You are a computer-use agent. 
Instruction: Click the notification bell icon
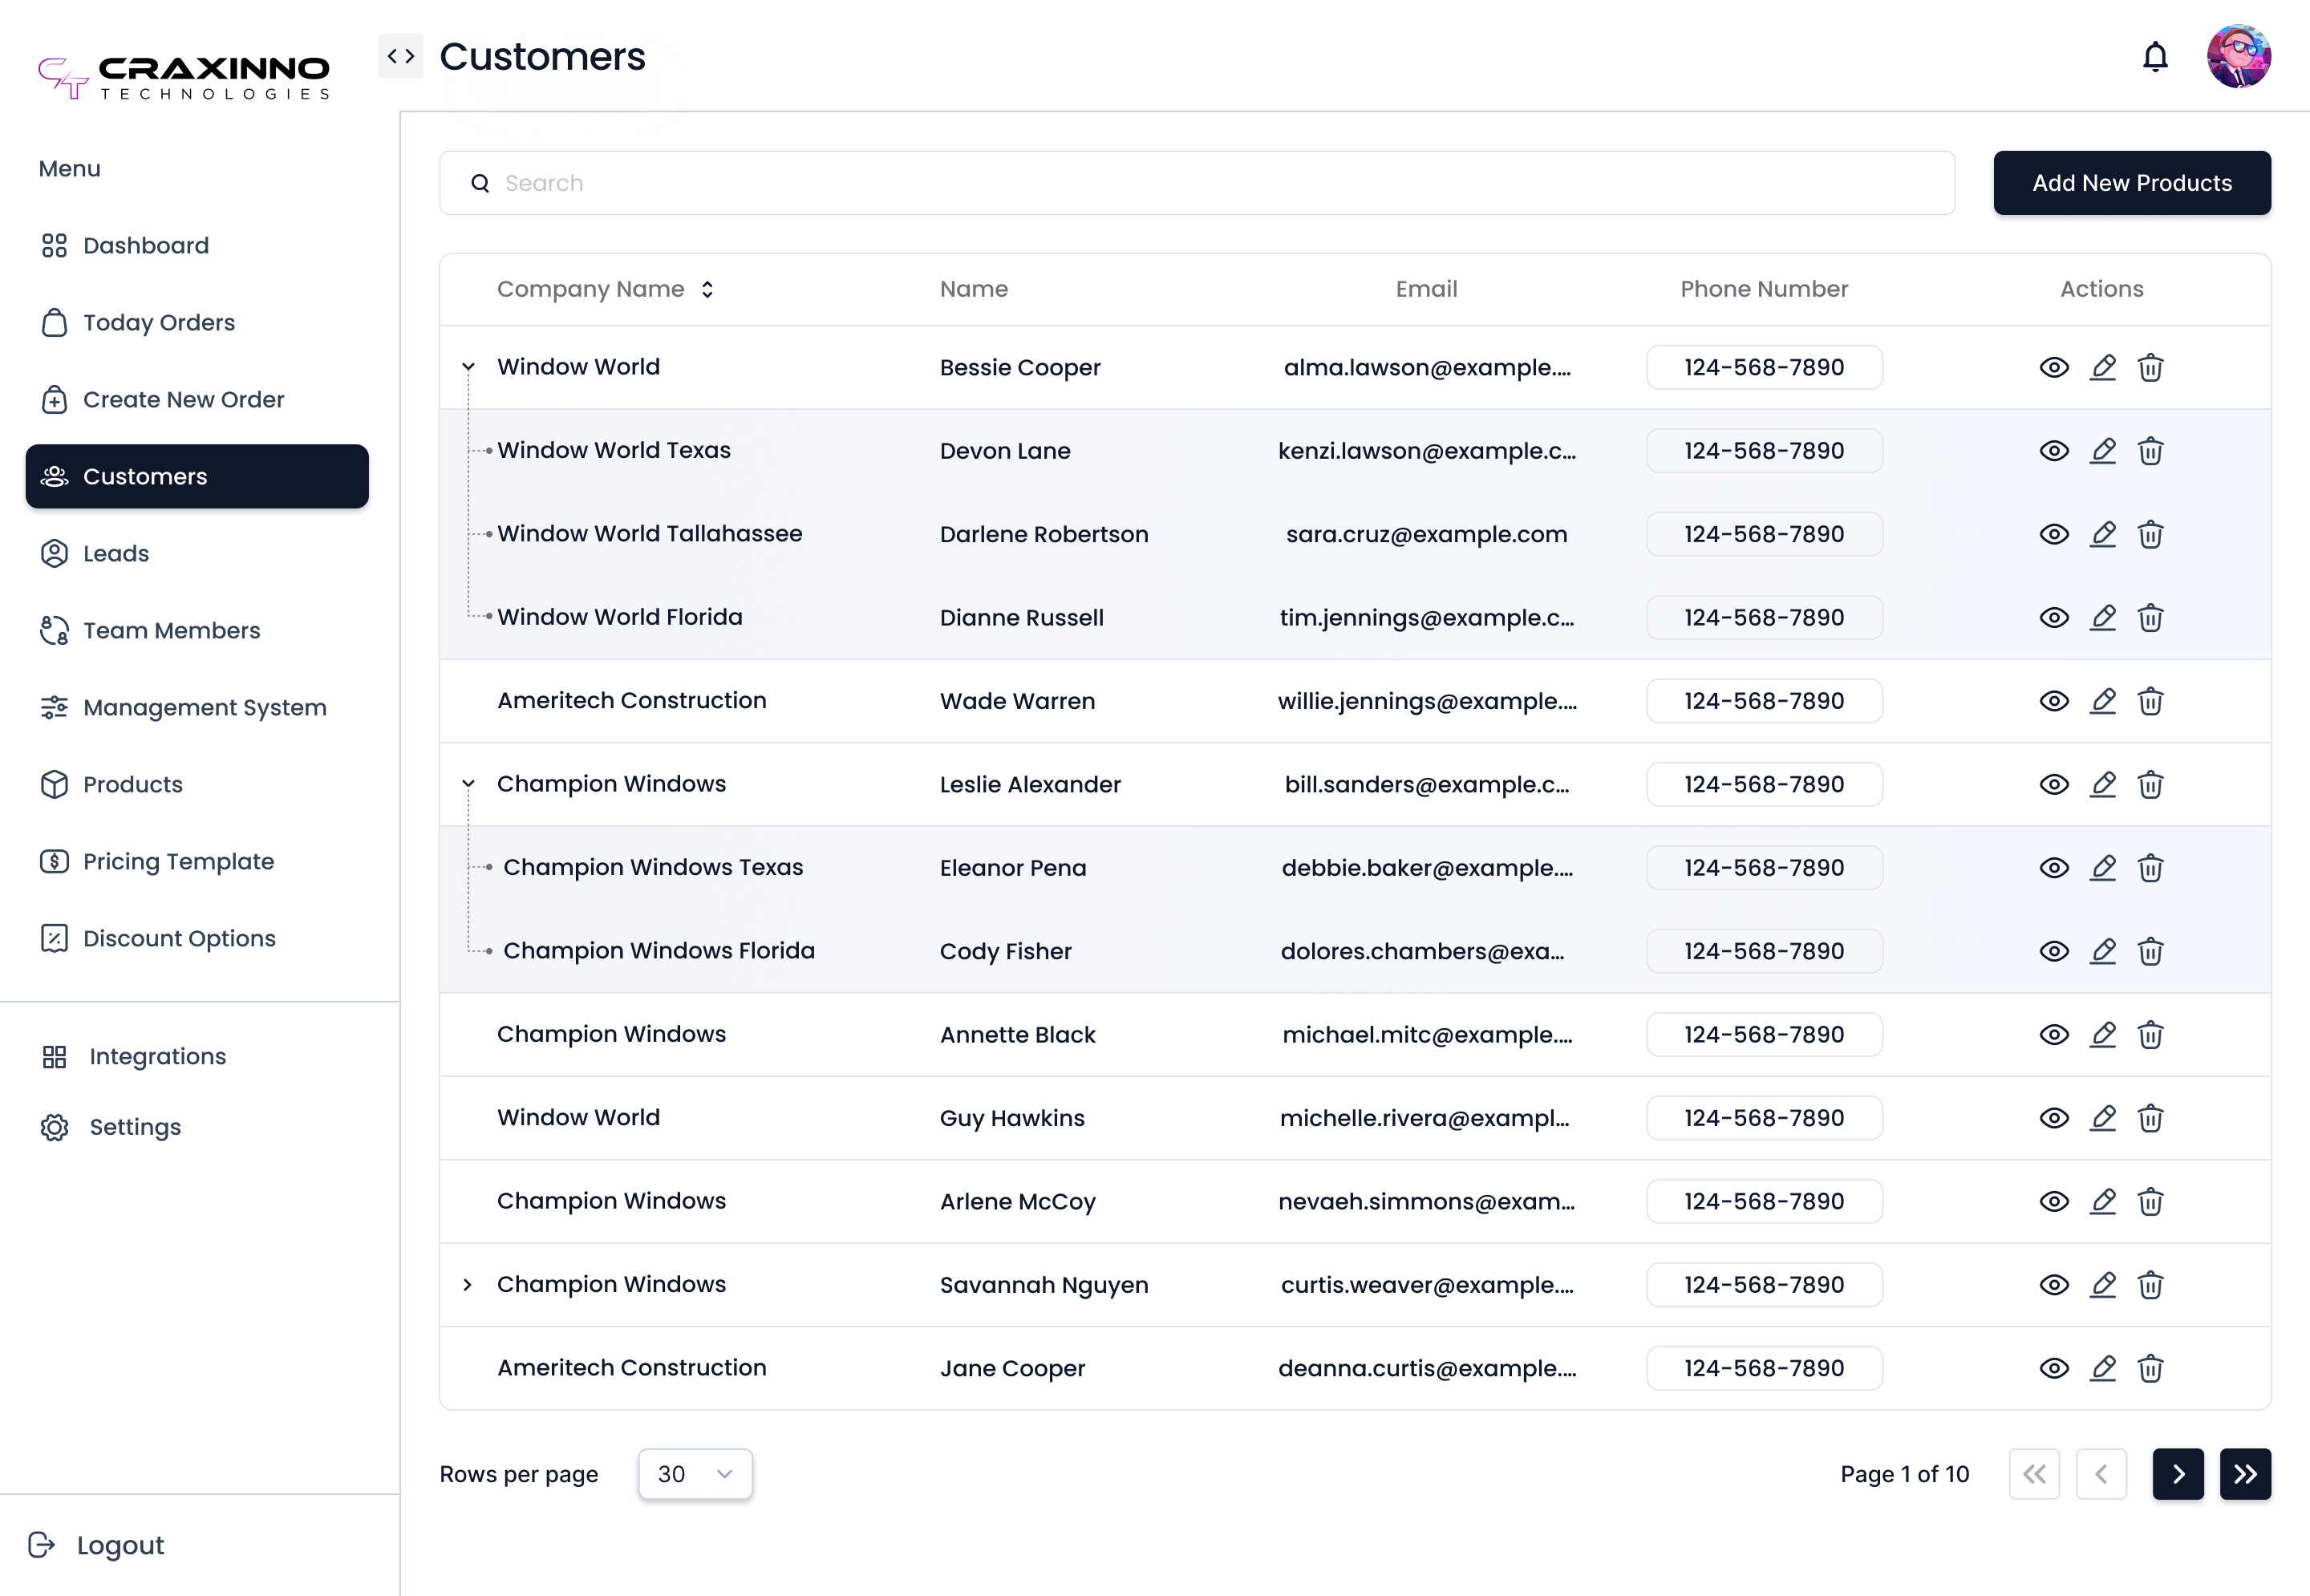2156,56
